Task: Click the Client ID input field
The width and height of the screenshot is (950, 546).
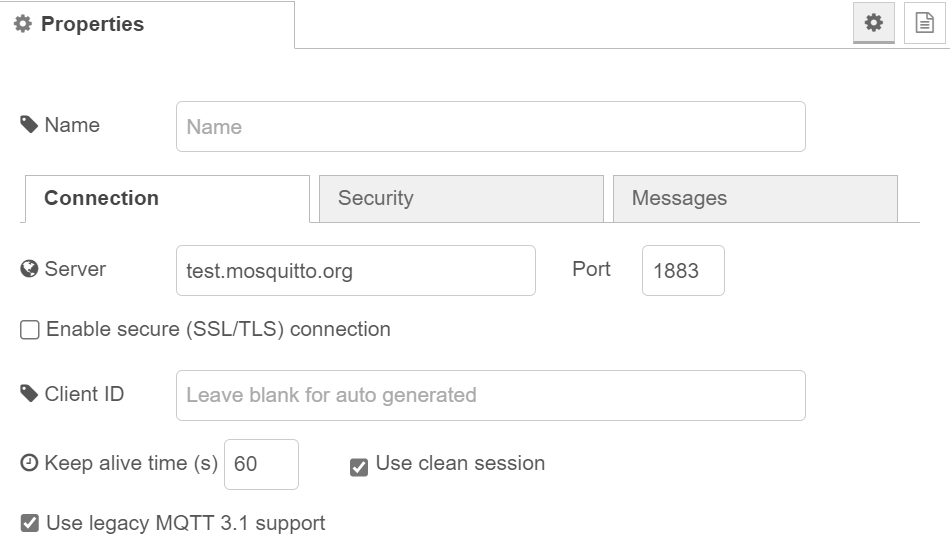Action: [490, 395]
